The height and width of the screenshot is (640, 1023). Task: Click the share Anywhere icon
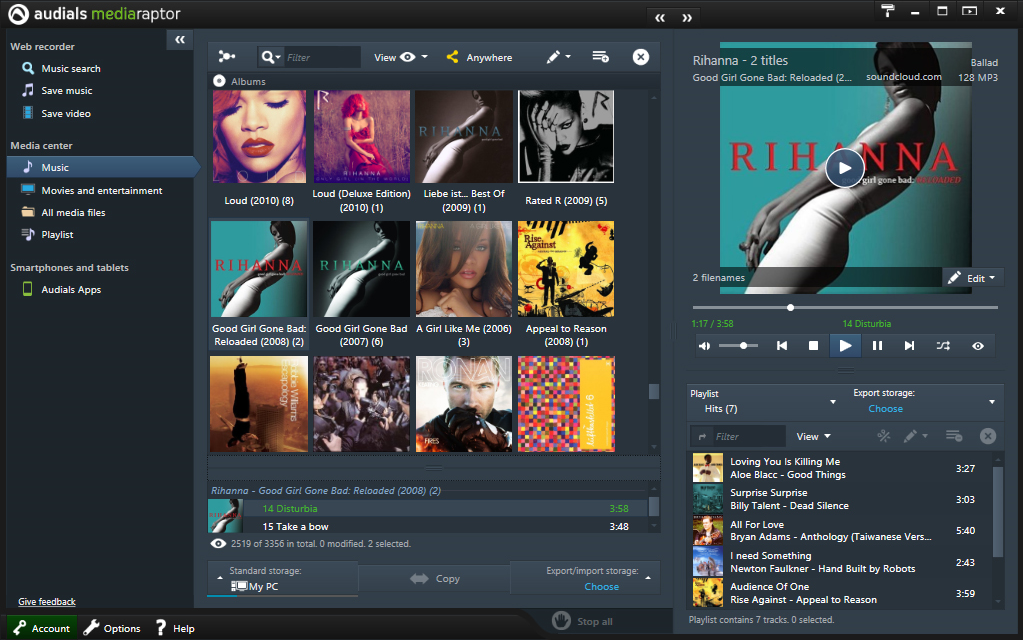(453, 58)
